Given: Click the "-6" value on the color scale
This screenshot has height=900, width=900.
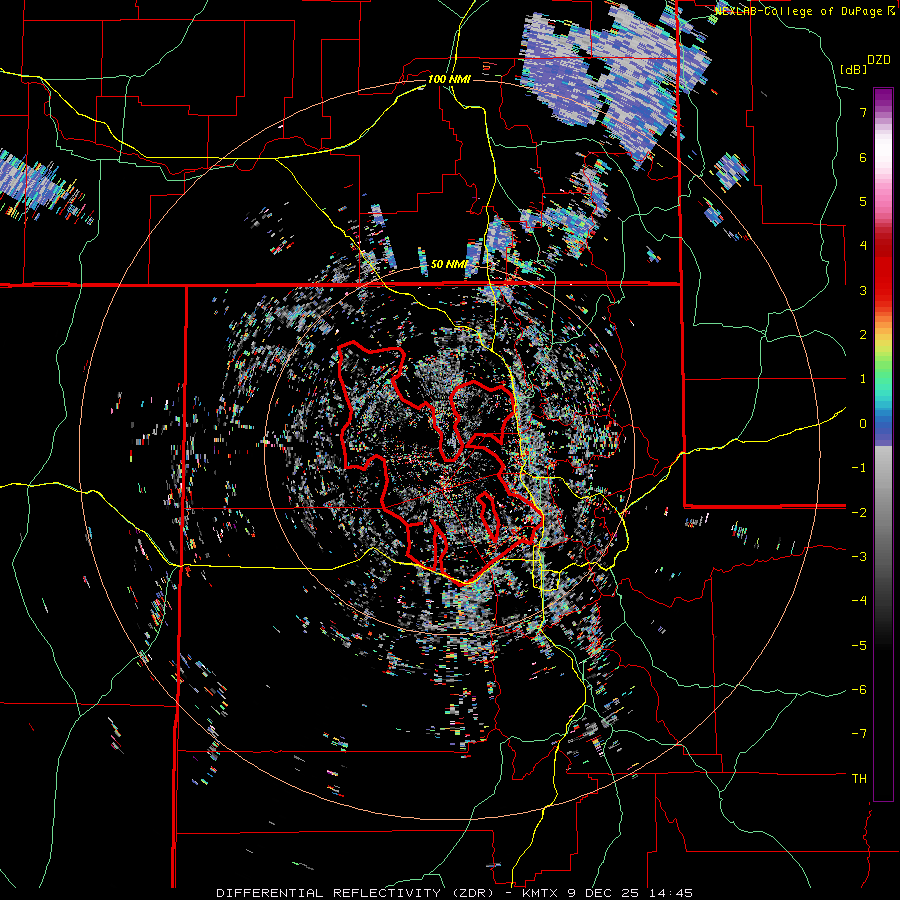Looking at the screenshot, I should tap(859, 690).
